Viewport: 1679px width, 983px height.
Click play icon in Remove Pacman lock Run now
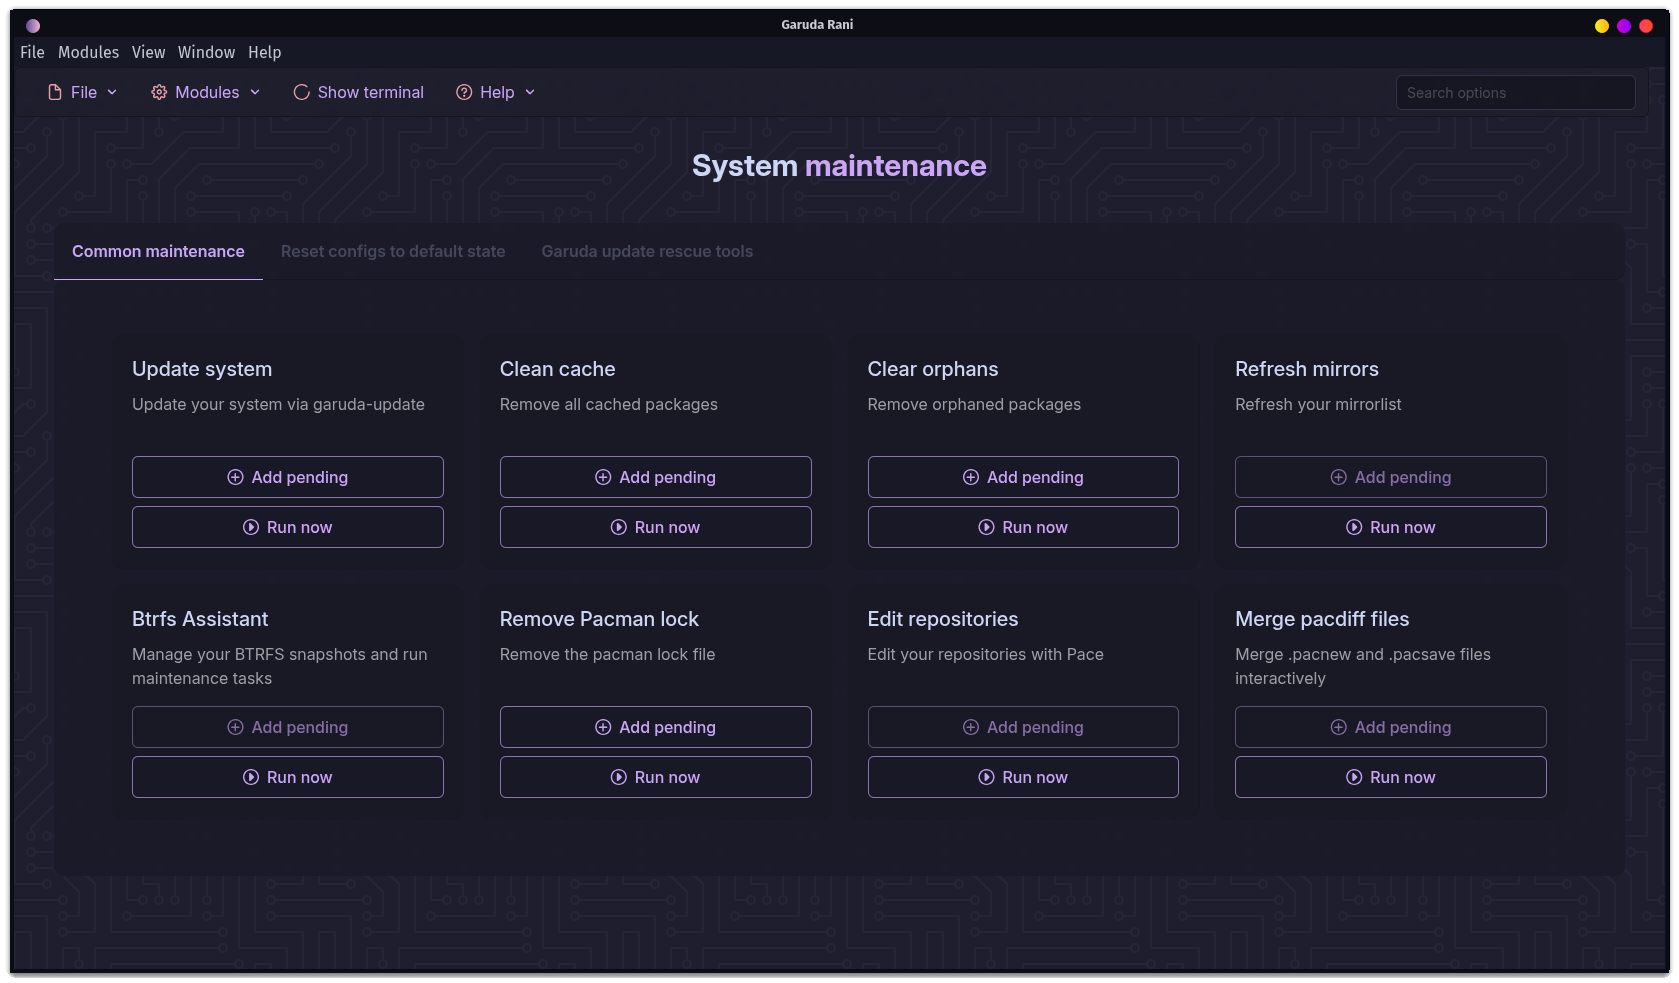pyautogui.click(x=619, y=777)
